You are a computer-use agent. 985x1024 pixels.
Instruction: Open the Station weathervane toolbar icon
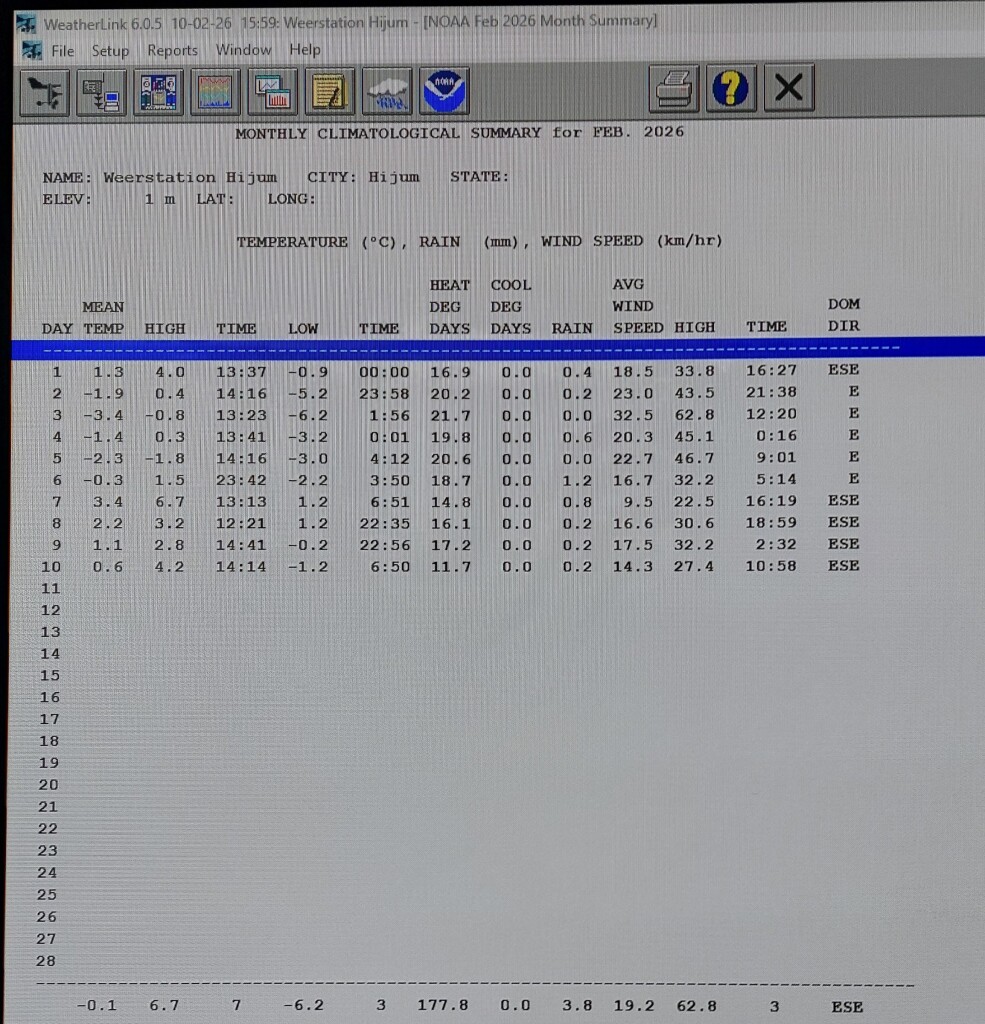44,93
